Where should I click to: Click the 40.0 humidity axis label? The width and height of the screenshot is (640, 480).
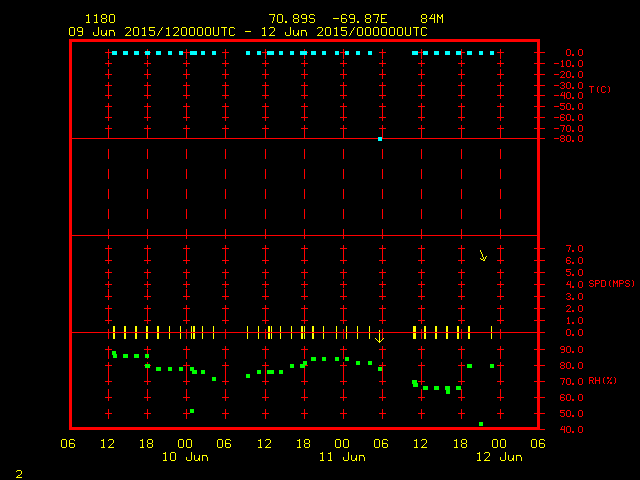(x=571, y=429)
